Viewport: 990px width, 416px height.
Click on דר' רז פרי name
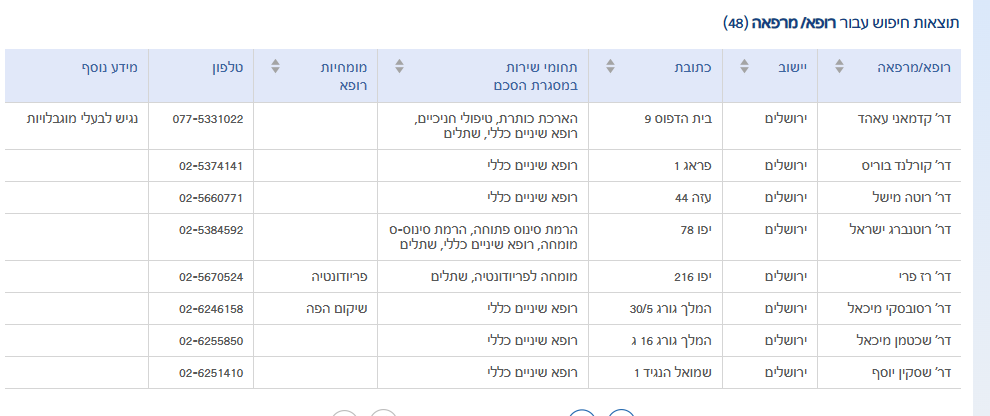(x=923, y=277)
